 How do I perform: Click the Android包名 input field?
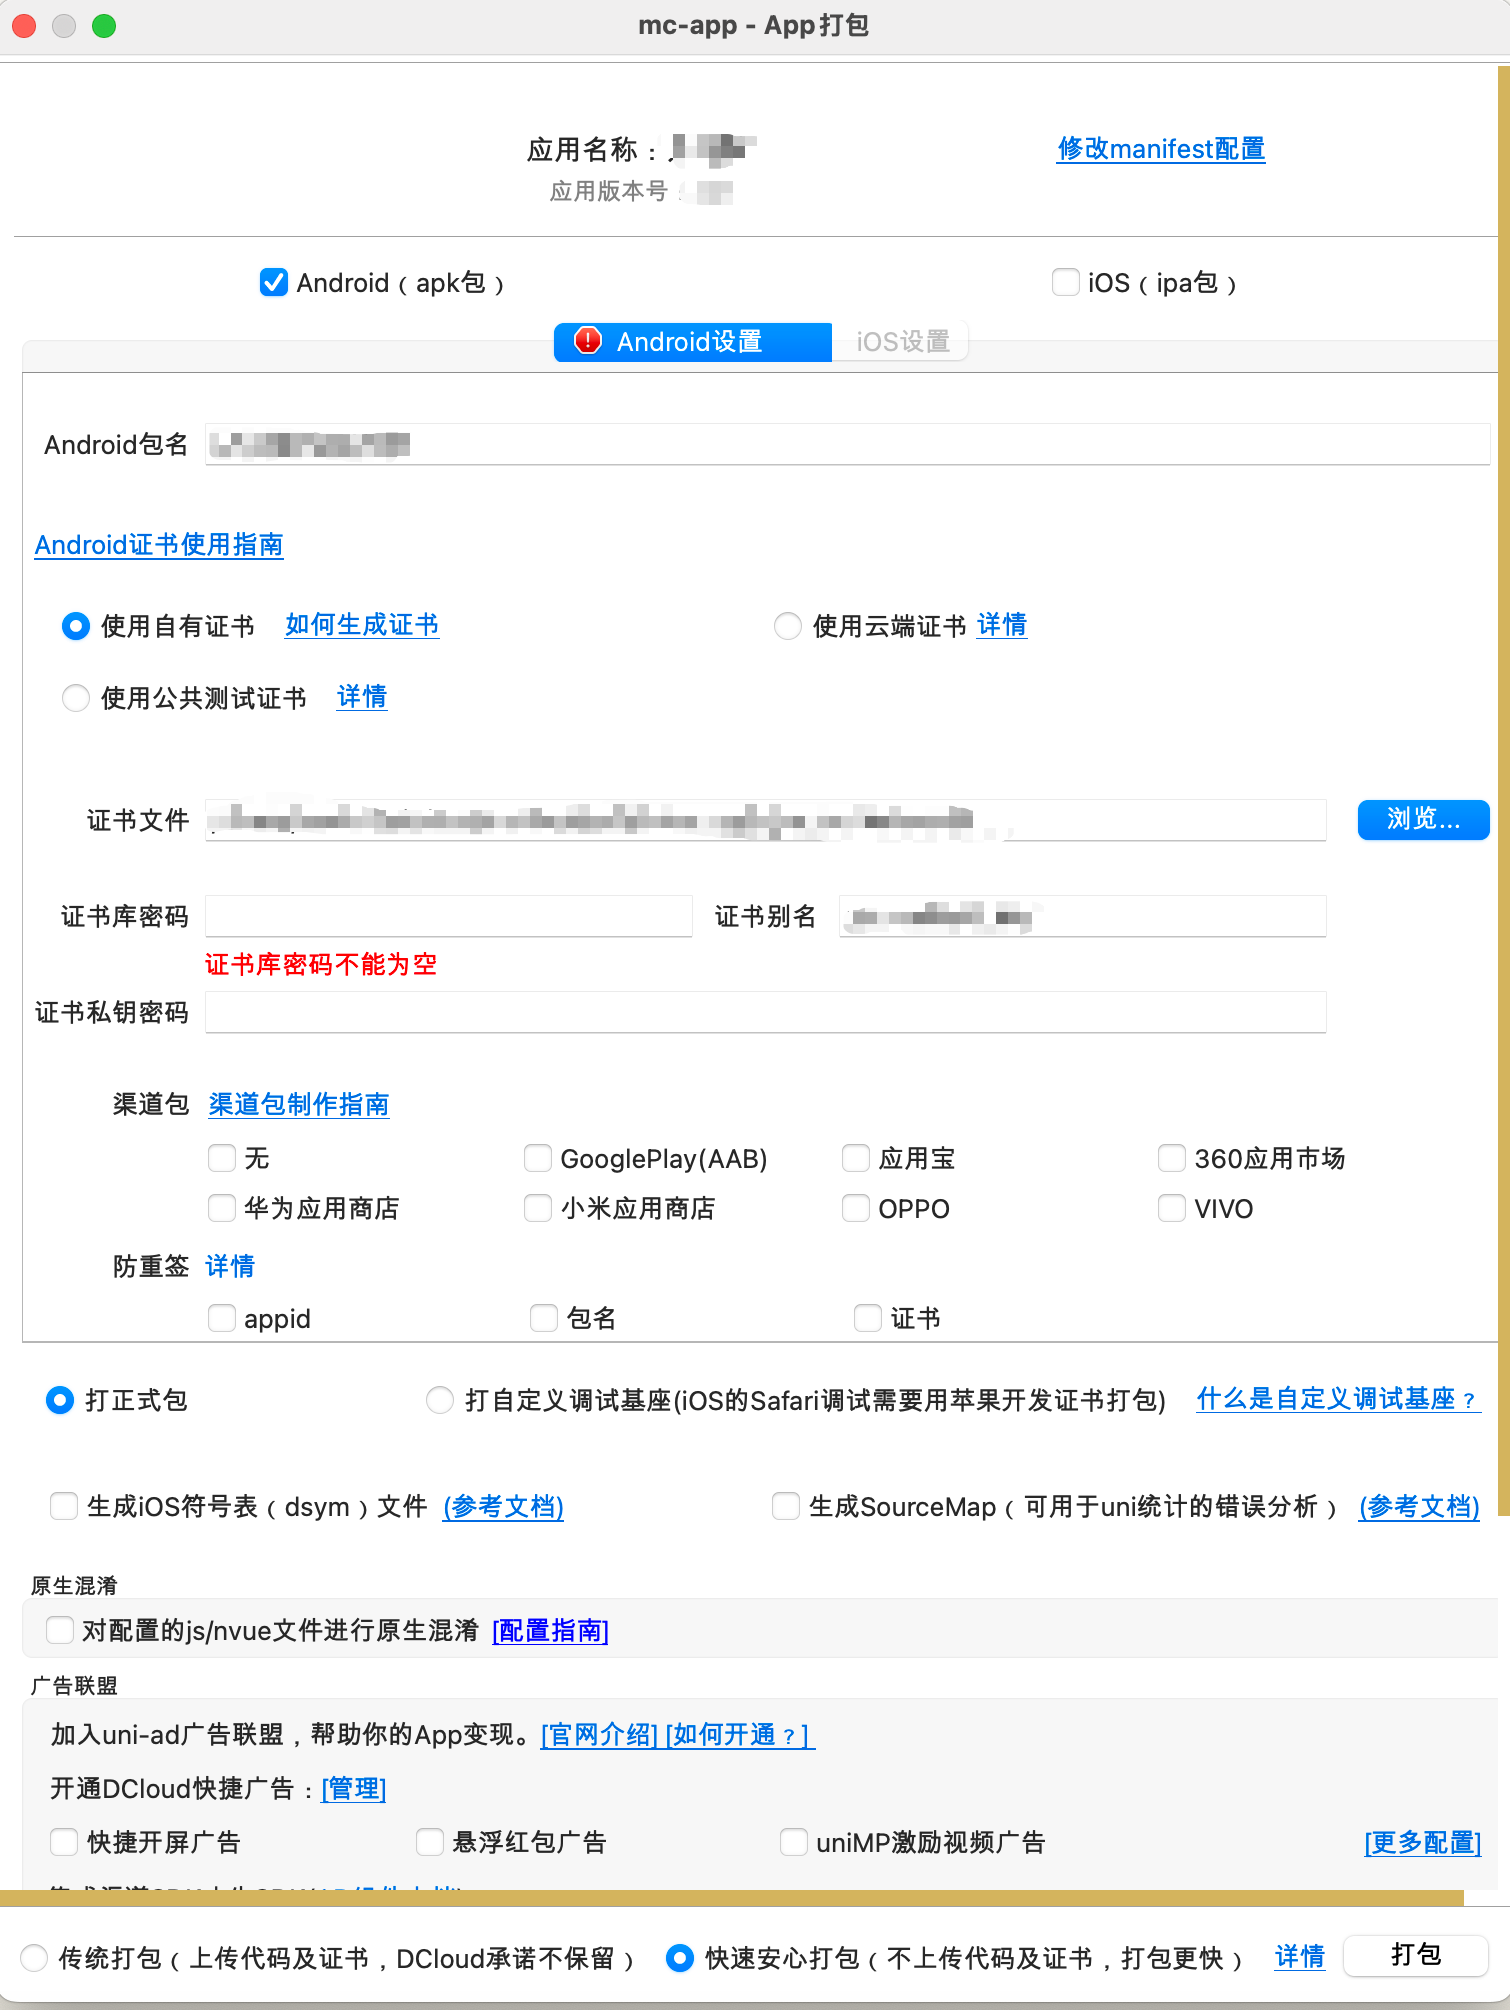847,444
